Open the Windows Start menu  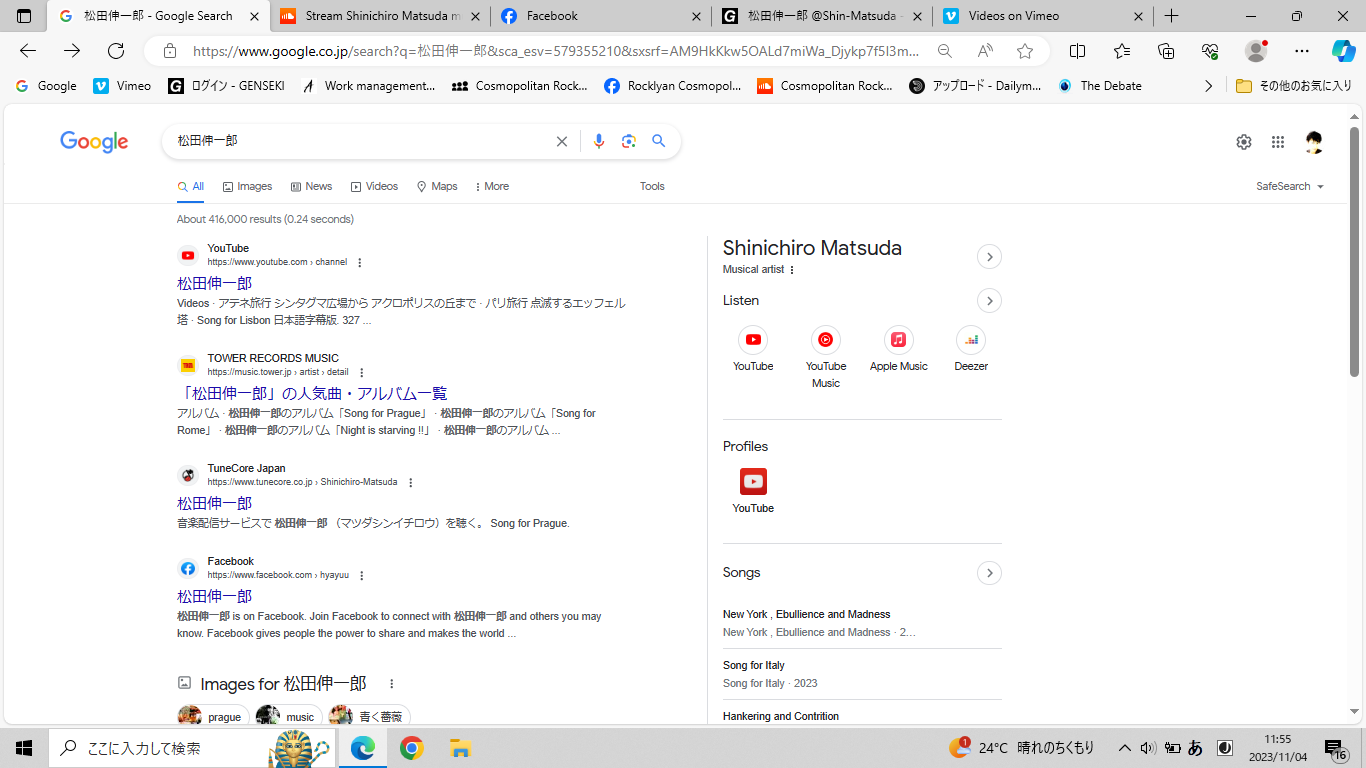(24, 748)
